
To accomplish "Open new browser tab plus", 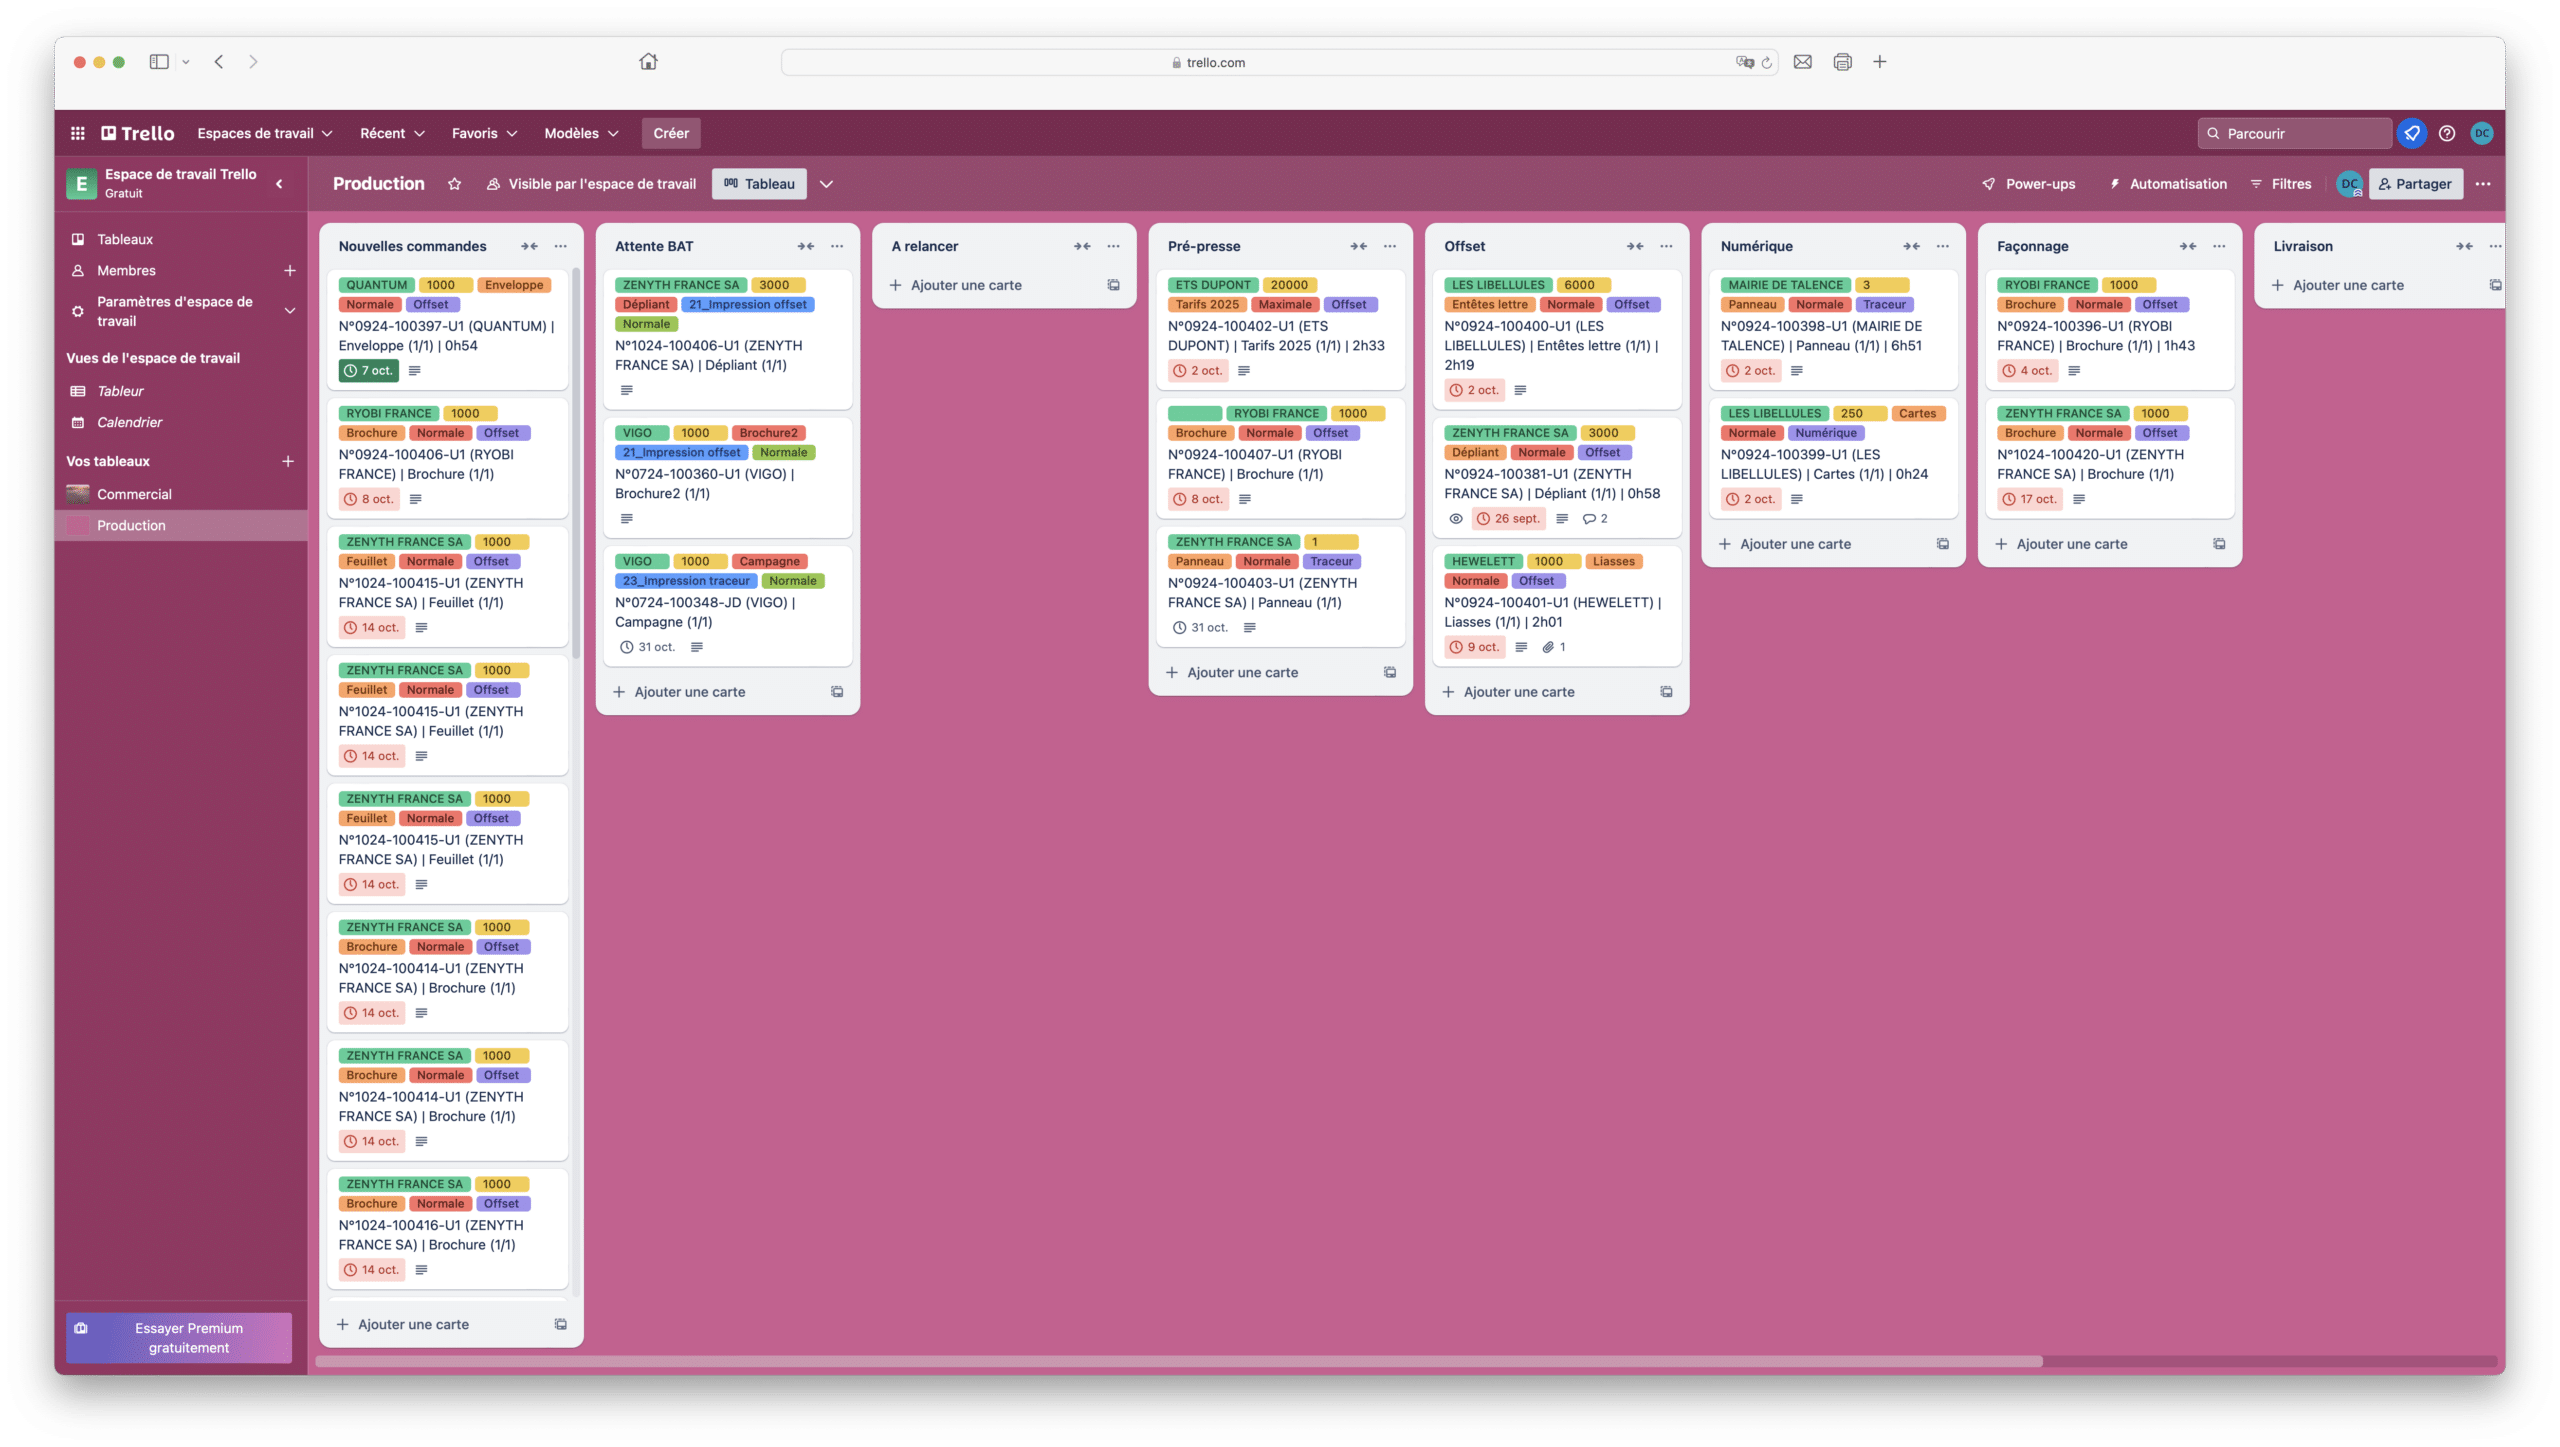I will coord(1879,62).
